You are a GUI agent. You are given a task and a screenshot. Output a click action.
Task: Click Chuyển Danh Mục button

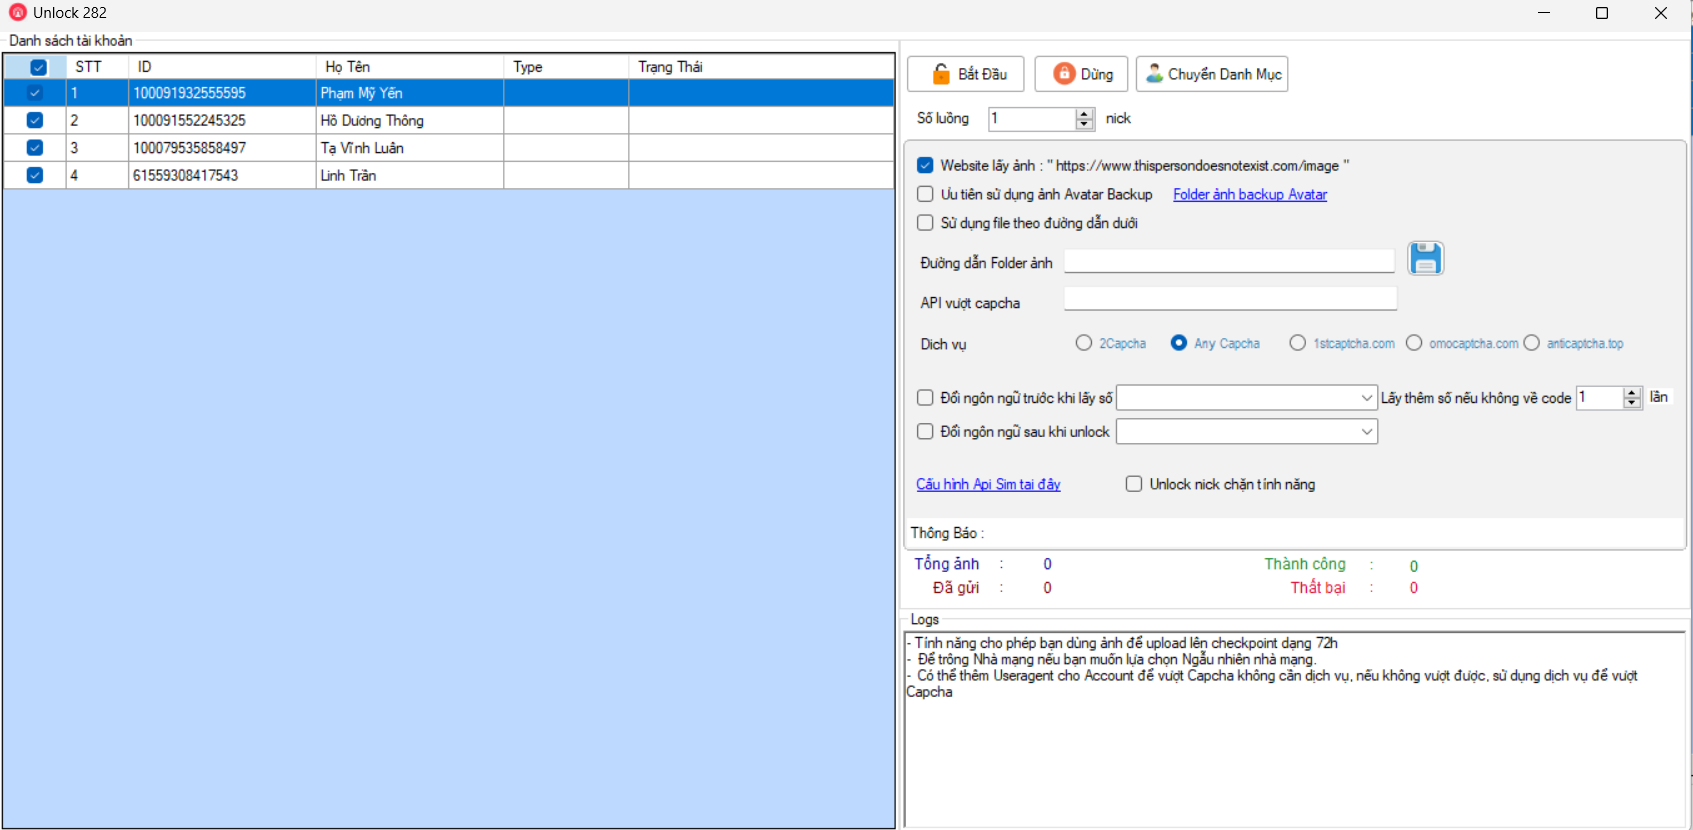[x=1211, y=74]
